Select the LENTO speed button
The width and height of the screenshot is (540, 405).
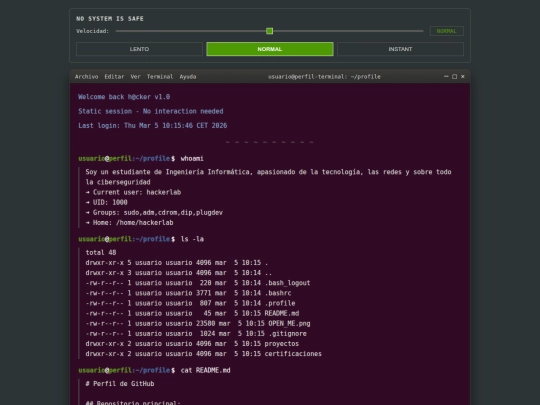click(x=139, y=49)
